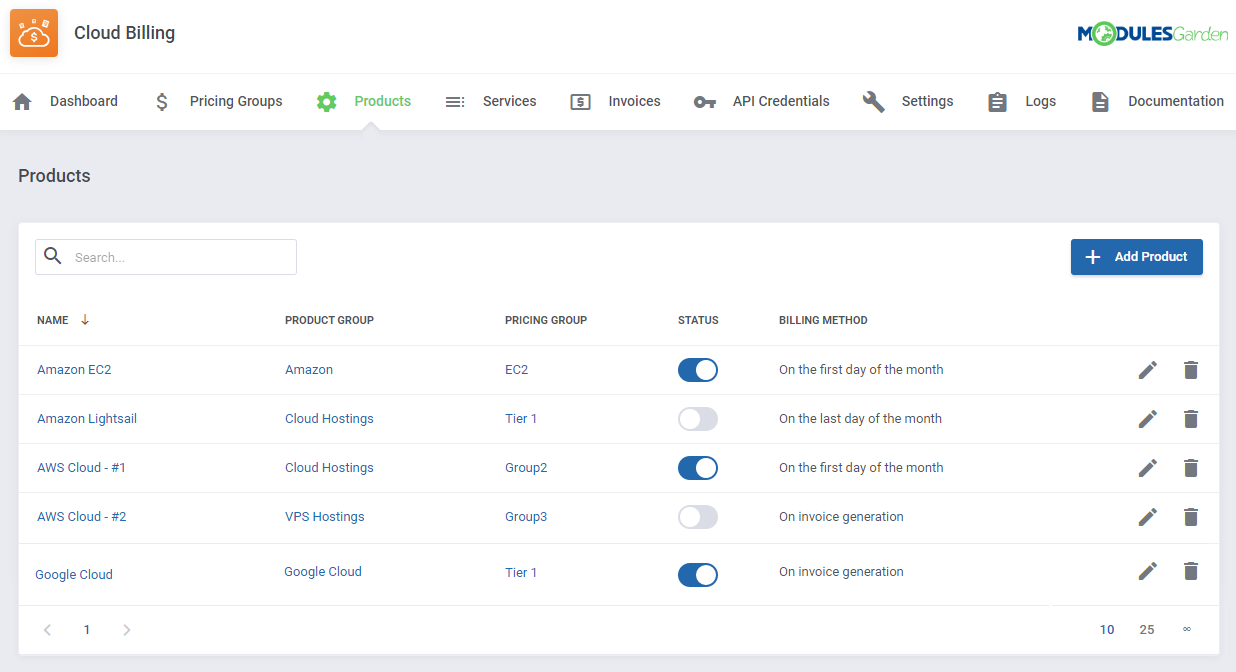Click in the Search input field
Viewport: 1236px width, 672px height.
166,257
